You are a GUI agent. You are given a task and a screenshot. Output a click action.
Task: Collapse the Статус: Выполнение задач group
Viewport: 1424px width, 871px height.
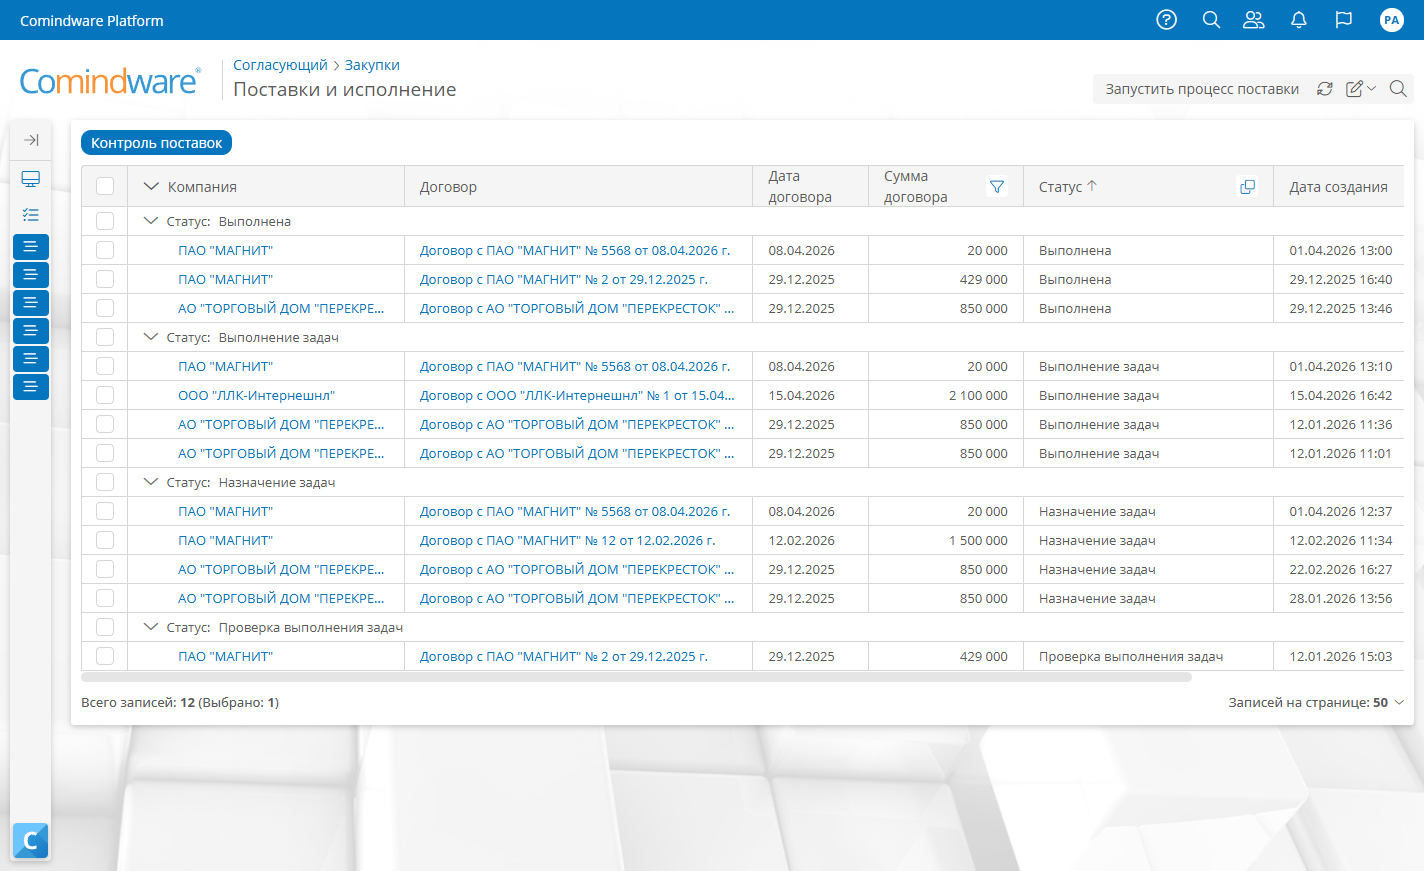[151, 337]
